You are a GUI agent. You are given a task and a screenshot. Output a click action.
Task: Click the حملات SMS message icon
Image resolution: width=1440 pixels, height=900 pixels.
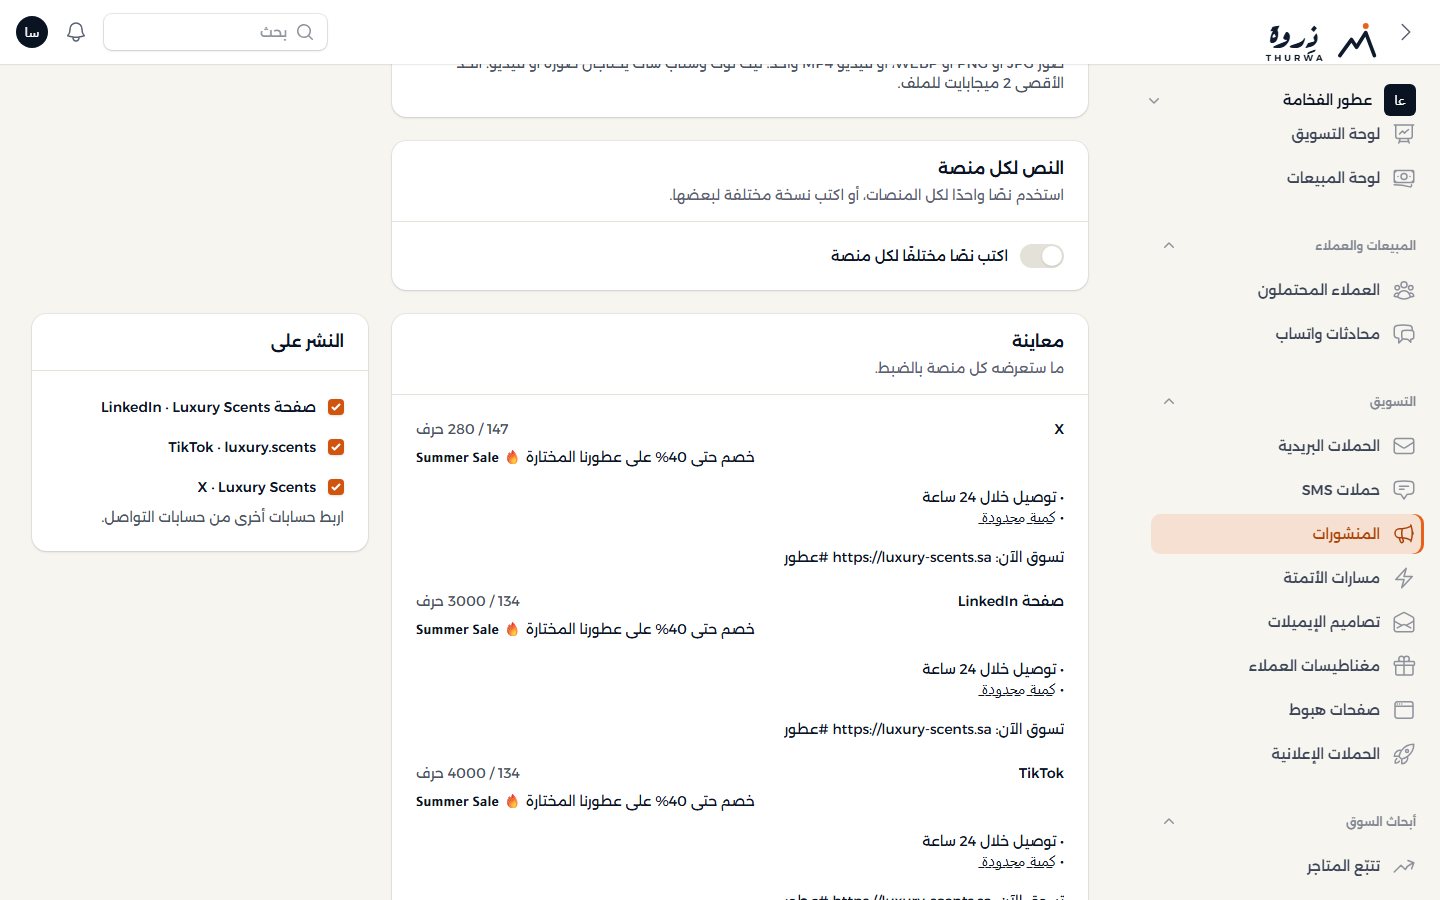(1404, 490)
